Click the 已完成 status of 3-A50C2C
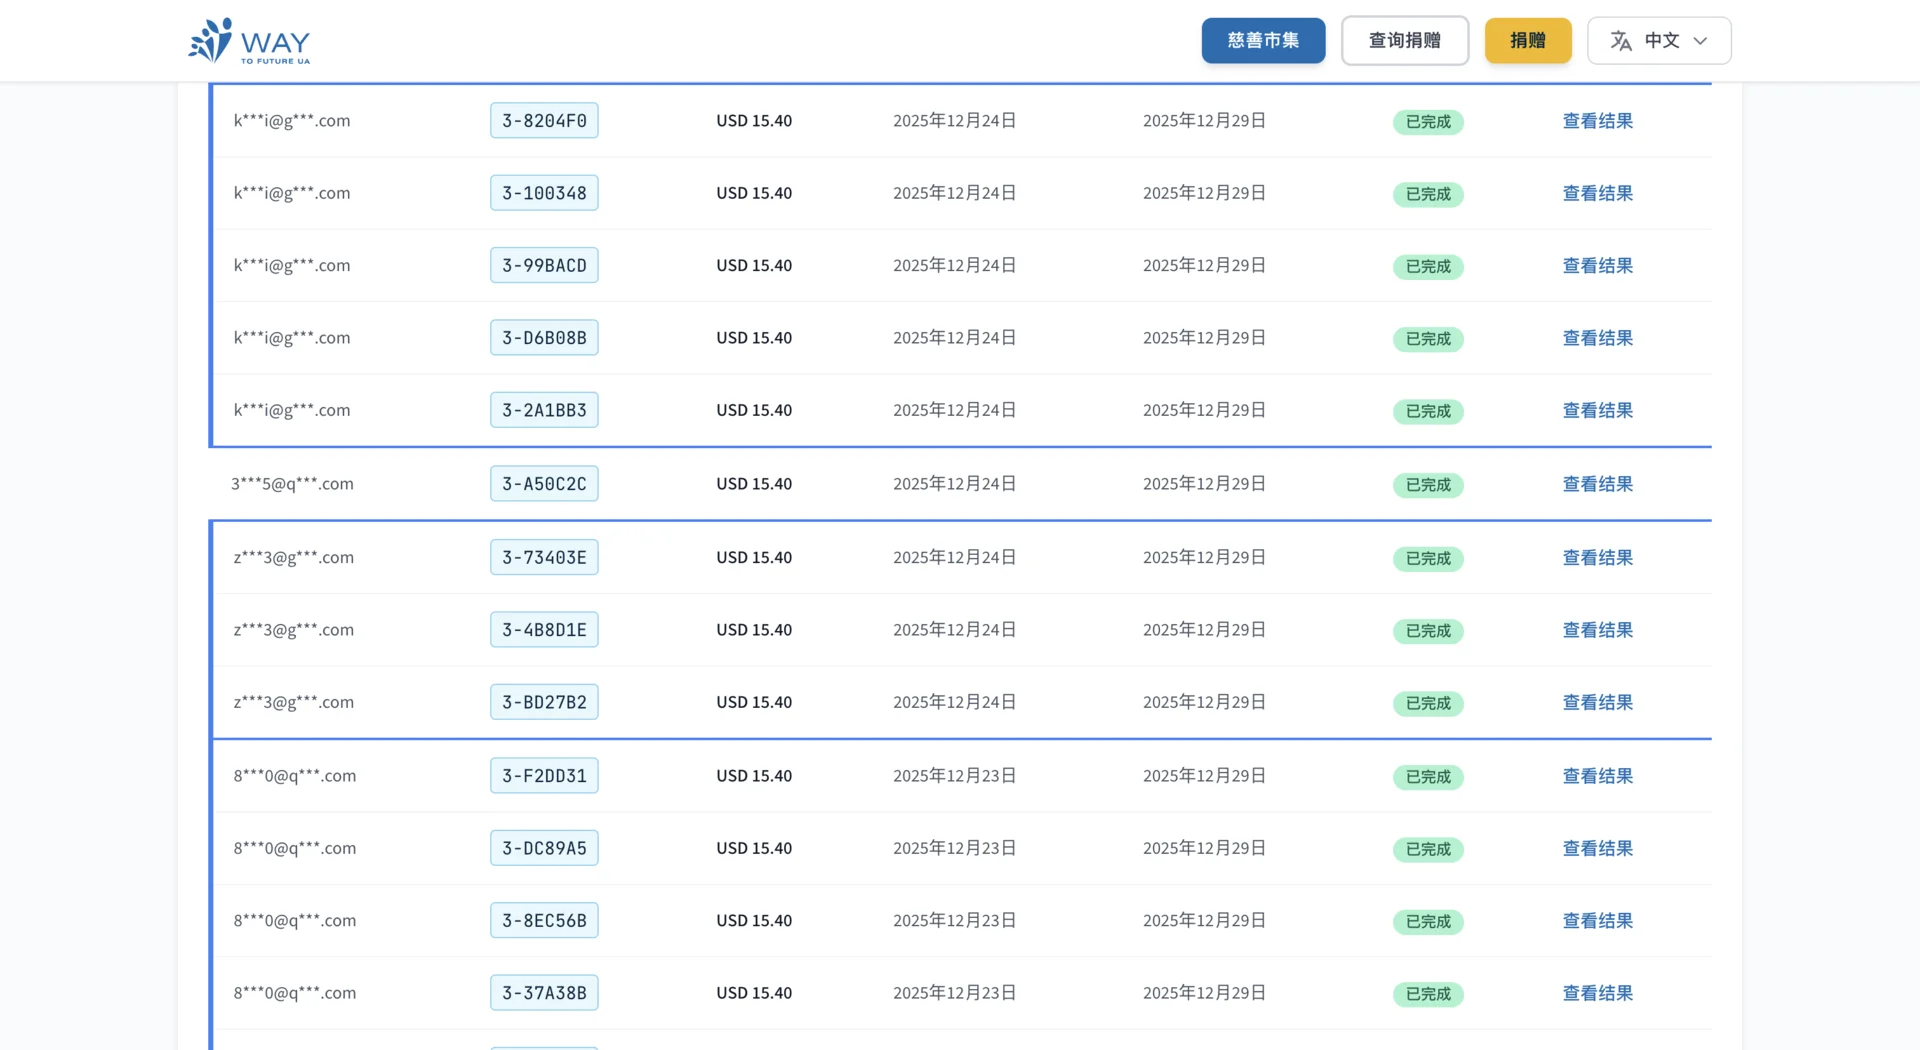 [1428, 485]
